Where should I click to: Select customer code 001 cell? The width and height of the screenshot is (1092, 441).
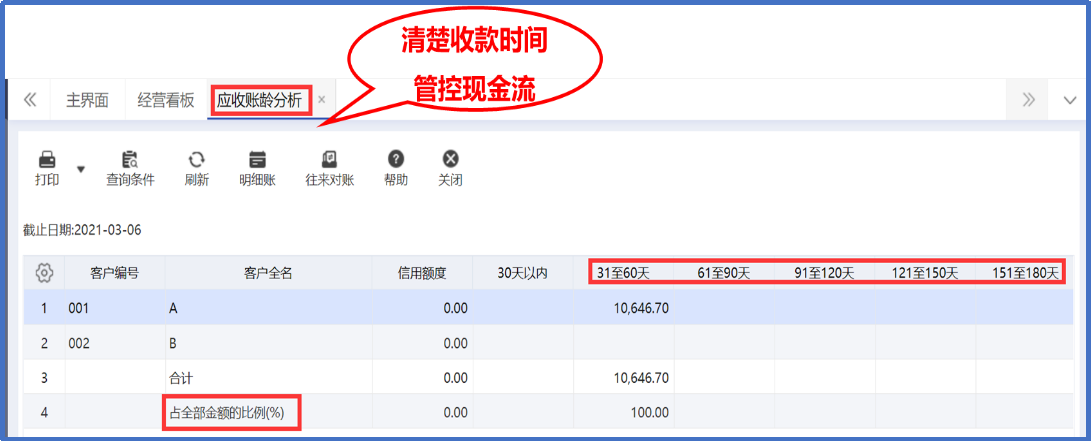tap(114, 308)
